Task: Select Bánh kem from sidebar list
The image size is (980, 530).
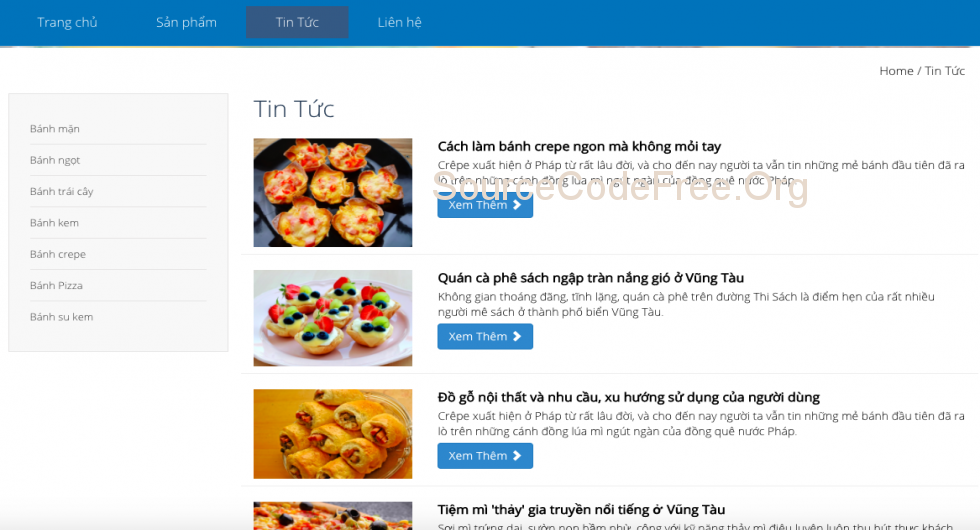Action: (54, 222)
